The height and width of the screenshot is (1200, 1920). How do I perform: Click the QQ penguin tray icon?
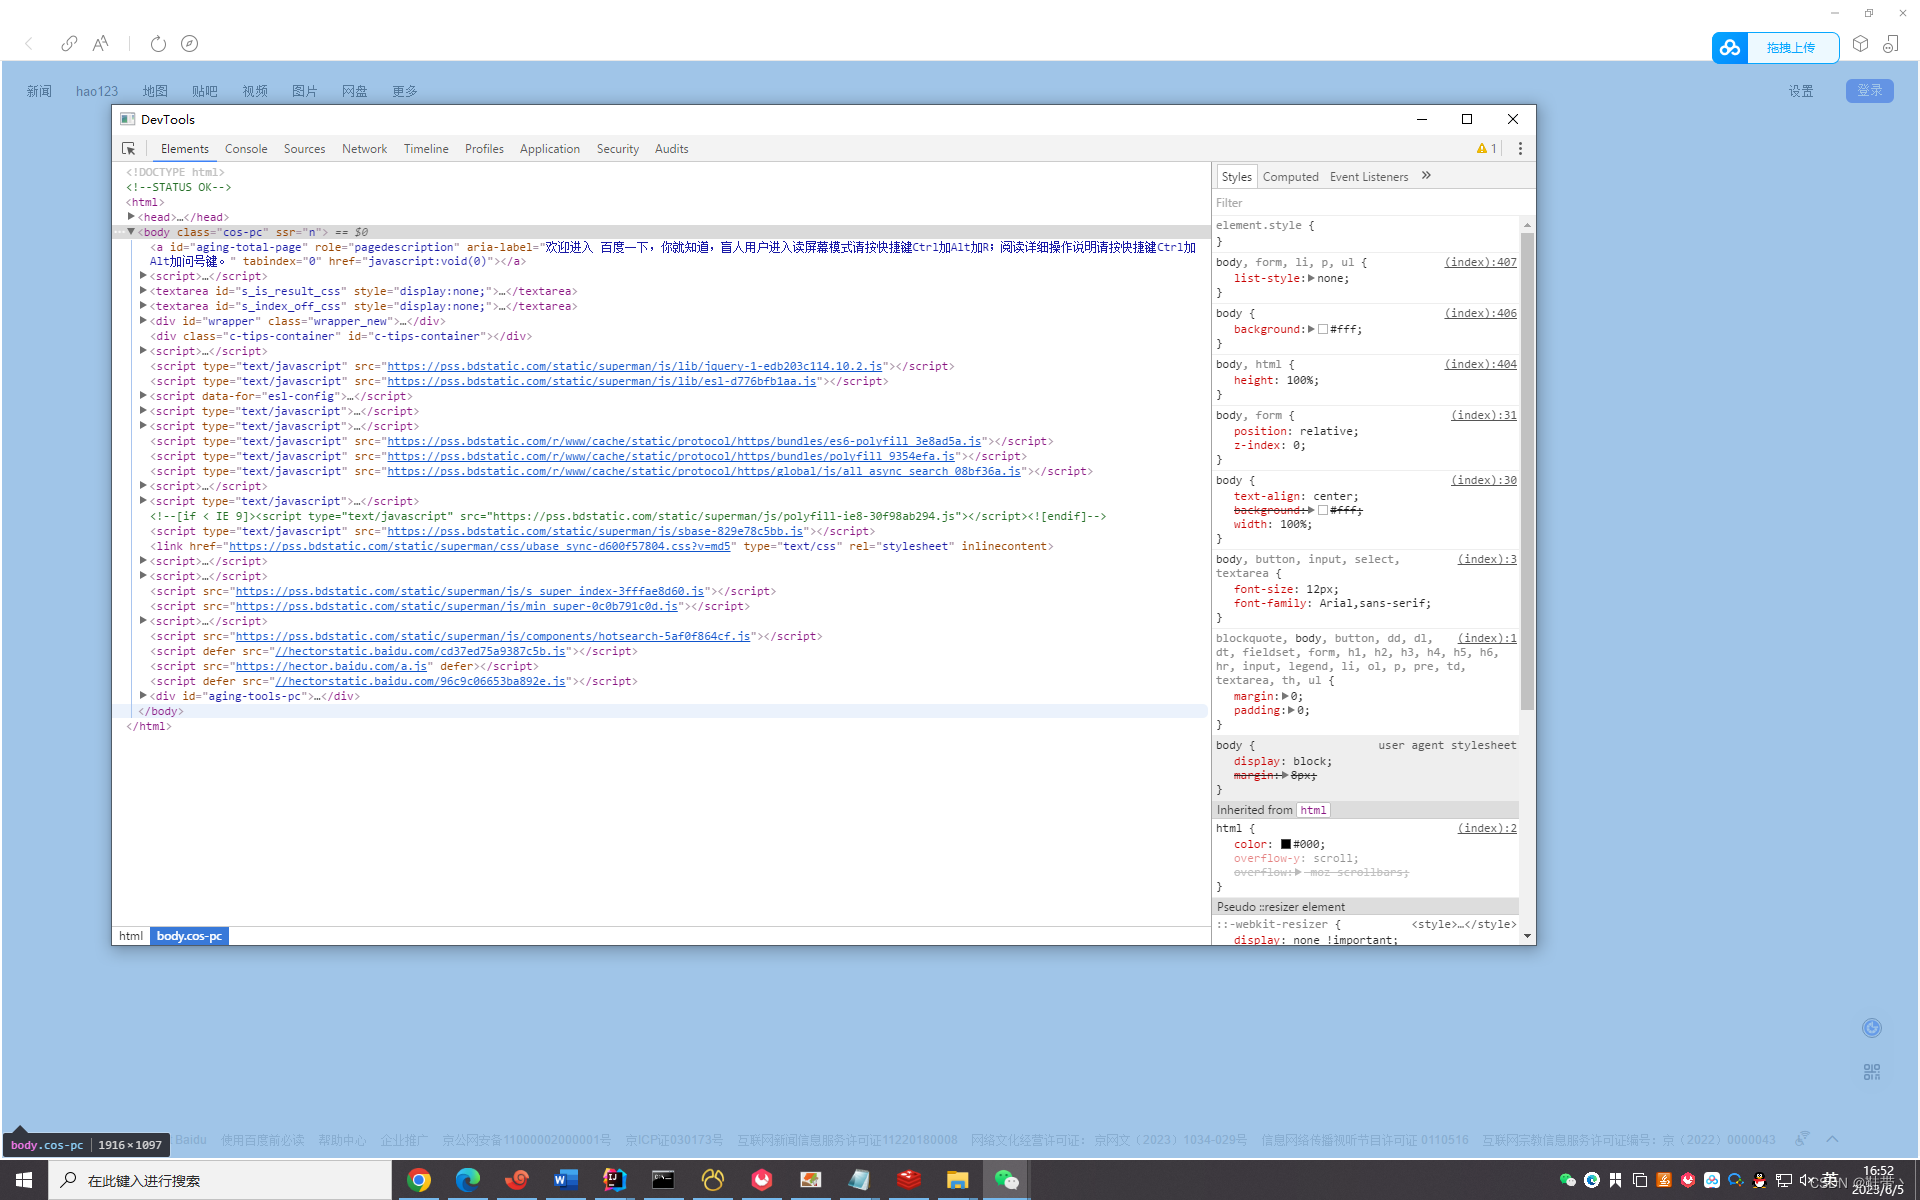1760,1181
